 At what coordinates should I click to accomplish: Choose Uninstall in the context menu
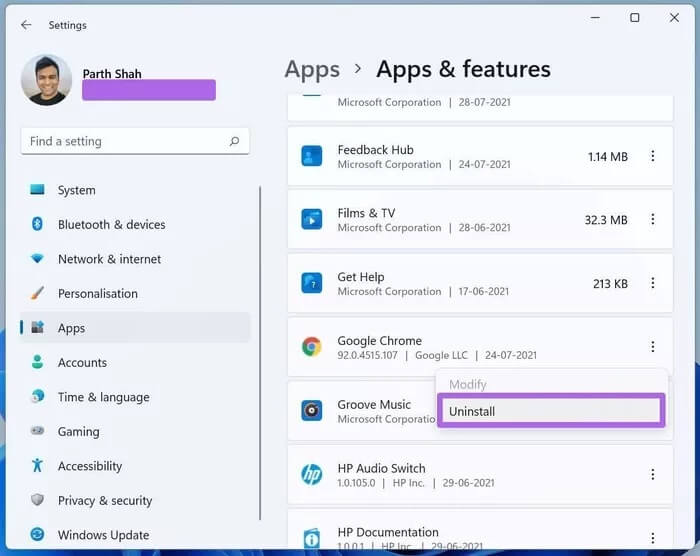pyautogui.click(x=551, y=411)
